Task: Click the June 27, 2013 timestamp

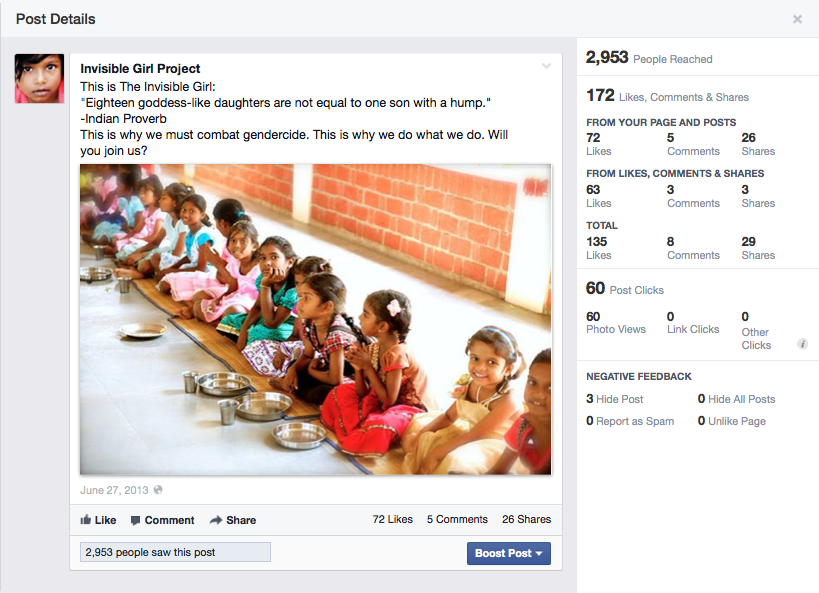Action: 114,490
